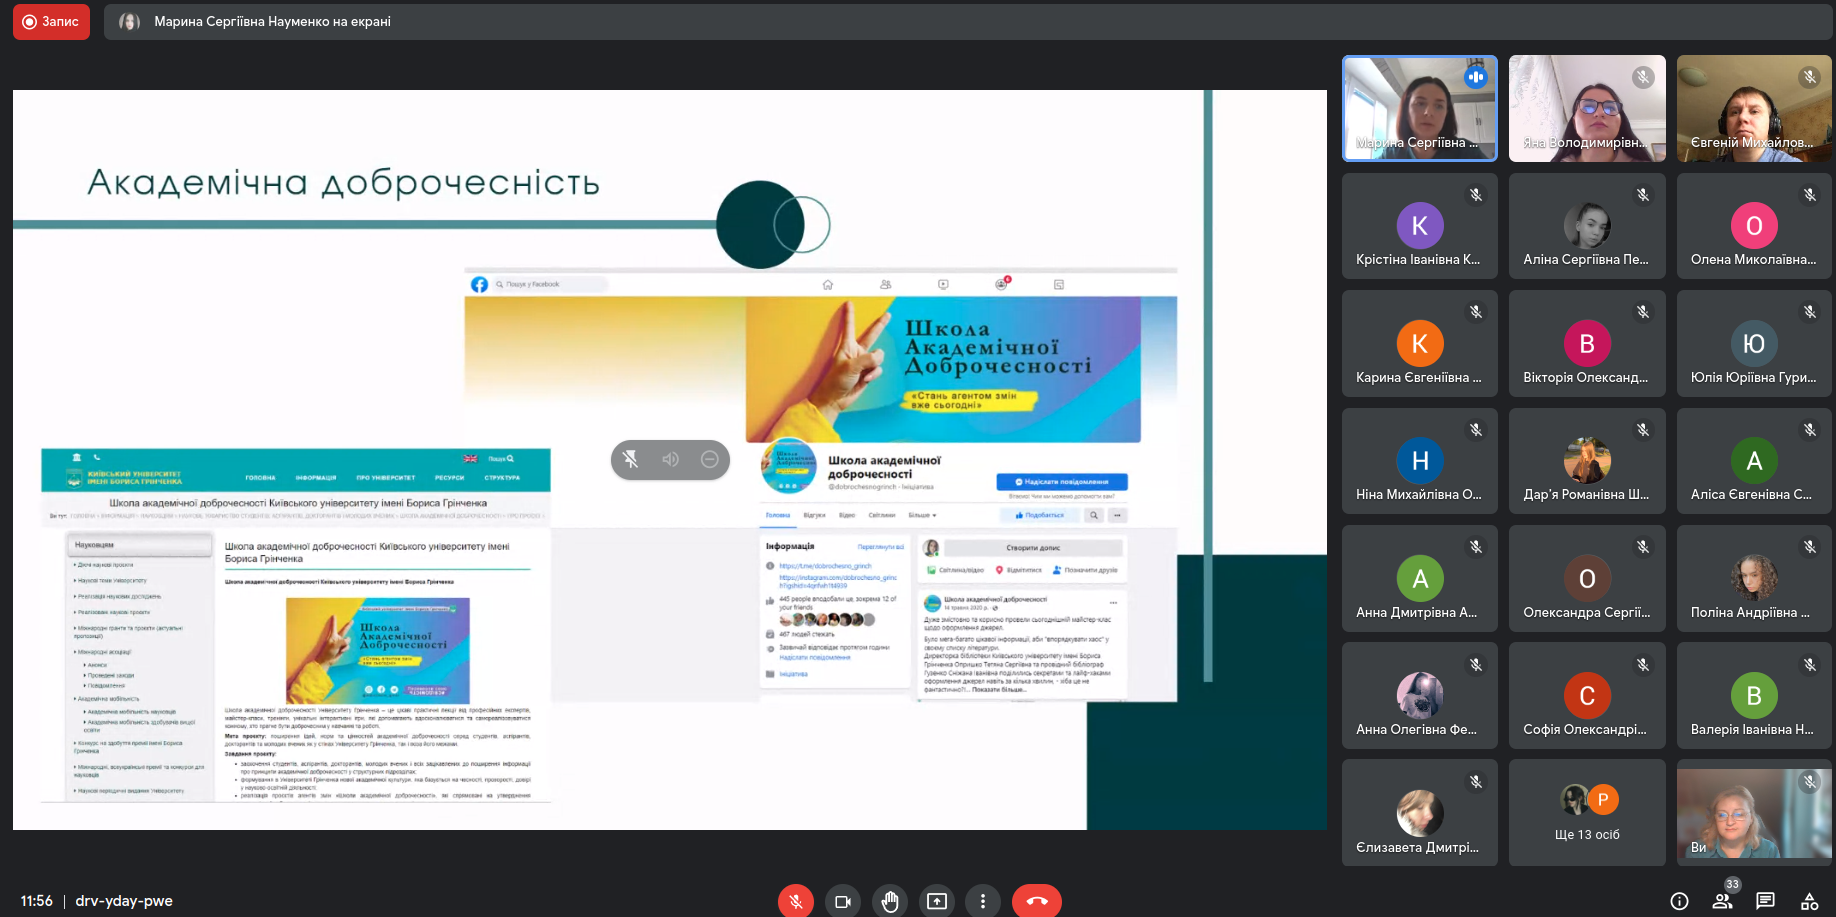Viewport: 1836px width, 917px height.
Task: Click the remove icon in the presentation overlay
Action: pyautogui.click(x=710, y=459)
